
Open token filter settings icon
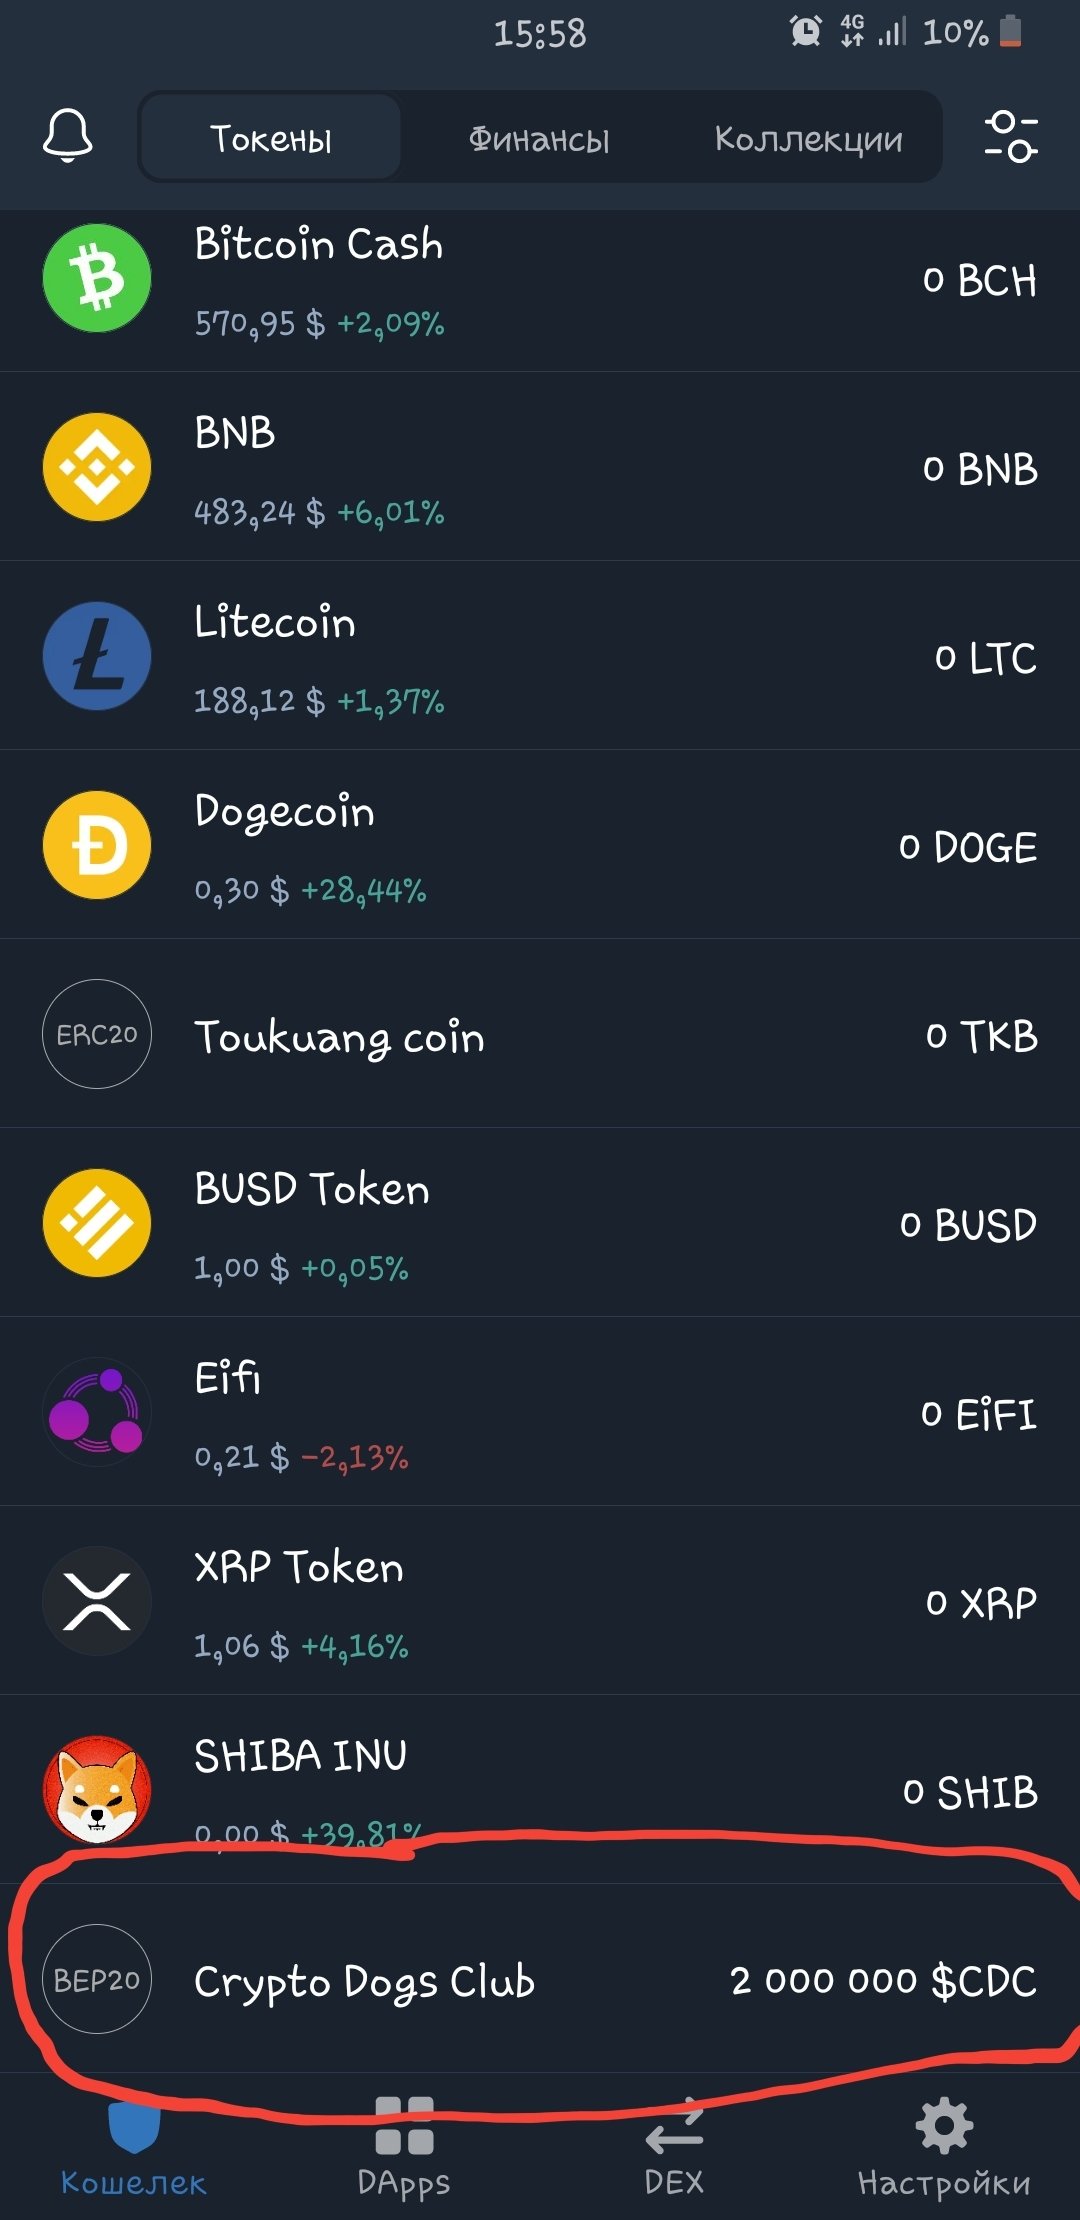(x=1010, y=136)
